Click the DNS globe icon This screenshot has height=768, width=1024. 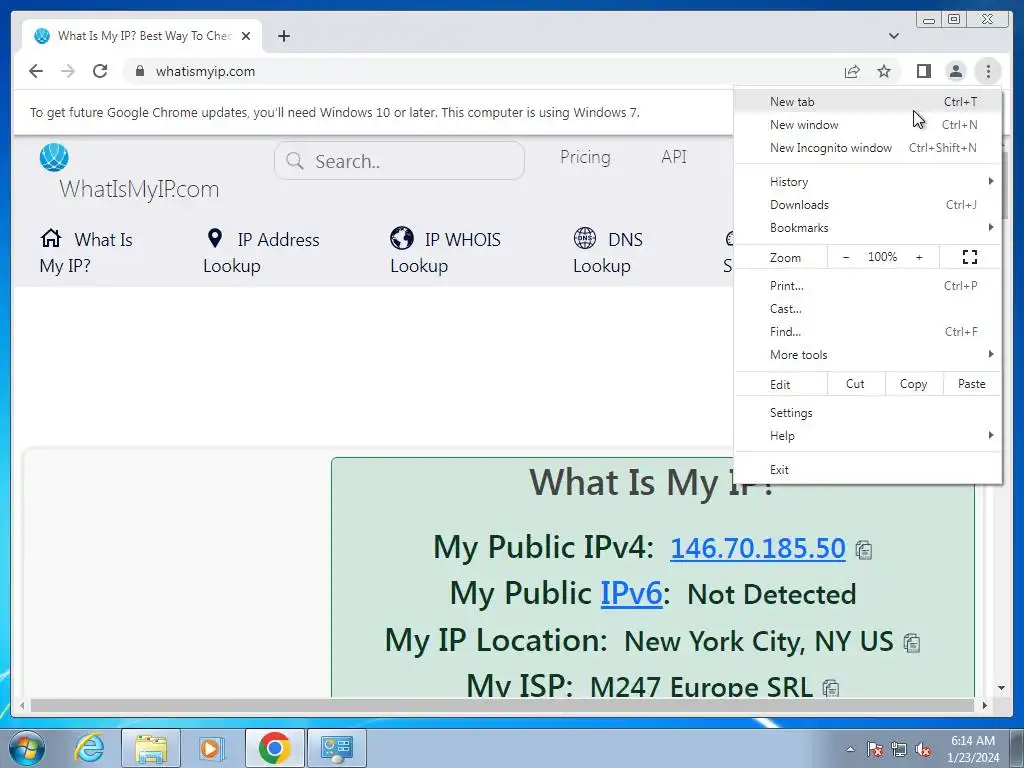click(584, 238)
